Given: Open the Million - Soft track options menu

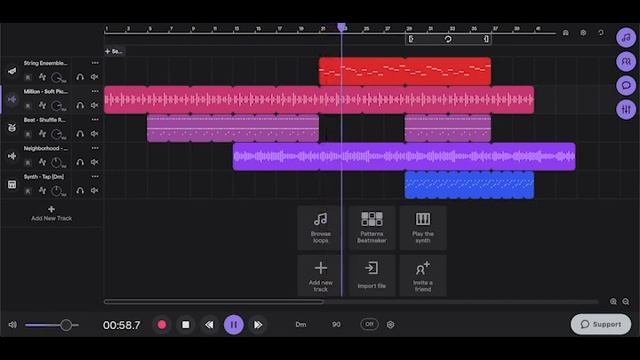Looking at the screenshot, I should click(x=95, y=91).
